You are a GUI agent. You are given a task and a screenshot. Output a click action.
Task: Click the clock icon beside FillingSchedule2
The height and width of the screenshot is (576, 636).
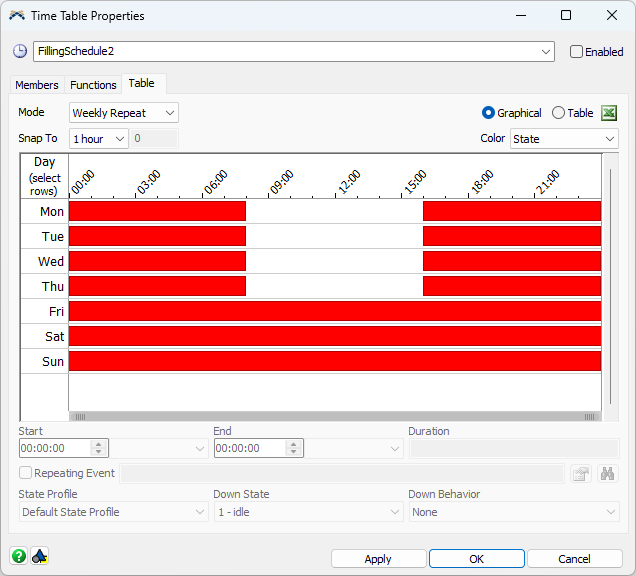[x=20, y=51]
